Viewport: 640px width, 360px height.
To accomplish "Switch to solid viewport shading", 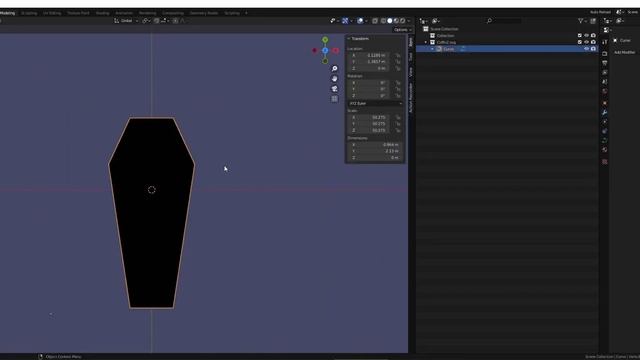I will coord(390,21).
